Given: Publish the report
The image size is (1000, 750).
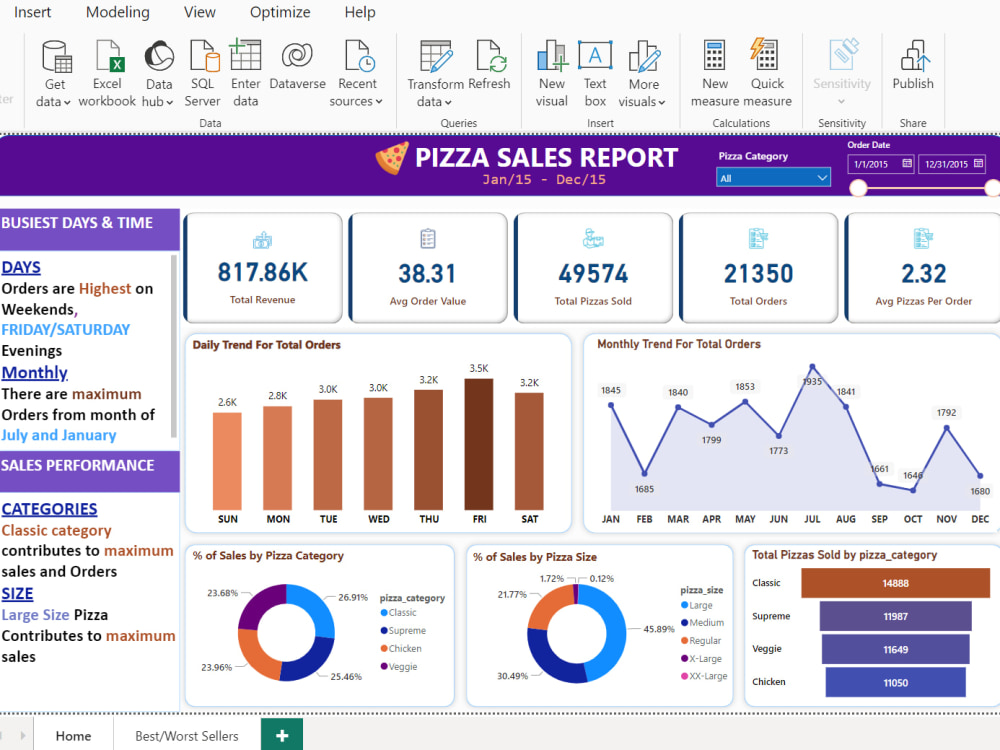Looking at the screenshot, I should (x=913, y=68).
